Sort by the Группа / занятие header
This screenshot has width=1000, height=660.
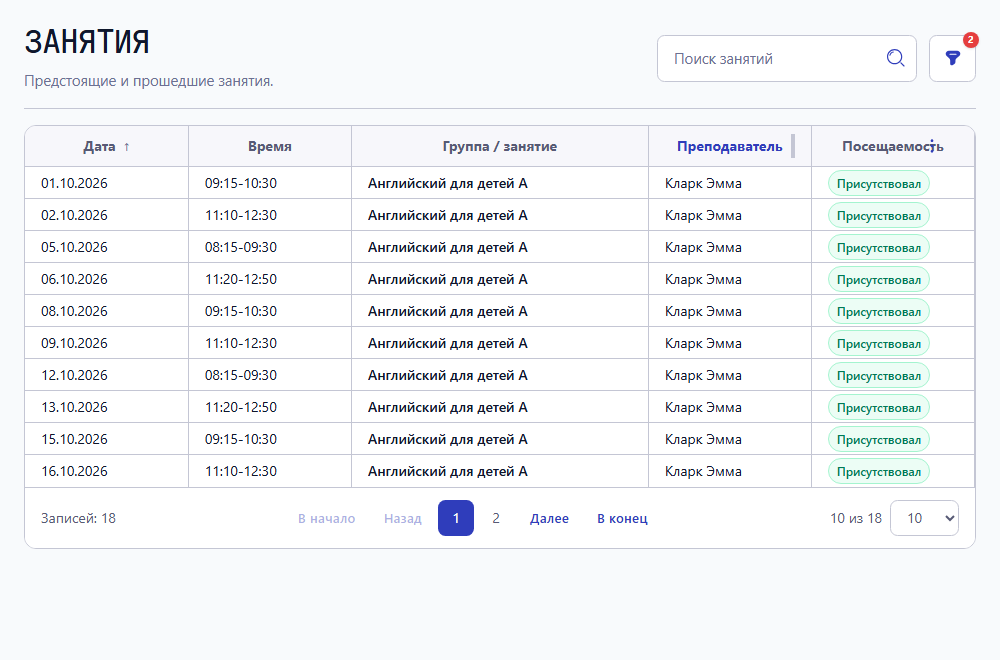pos(499,147)
